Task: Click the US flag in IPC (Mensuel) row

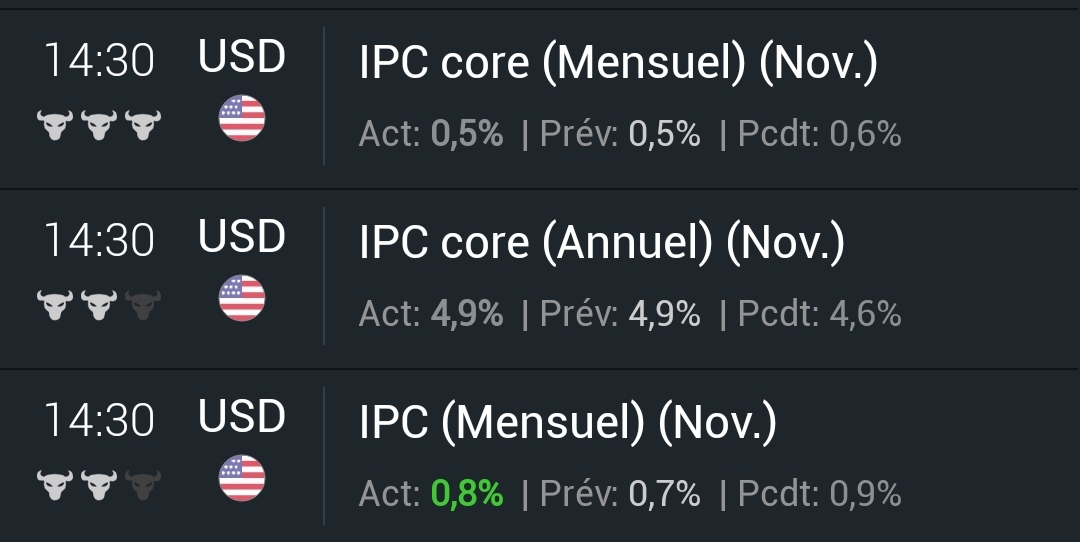Action: [x=242, y=478]
